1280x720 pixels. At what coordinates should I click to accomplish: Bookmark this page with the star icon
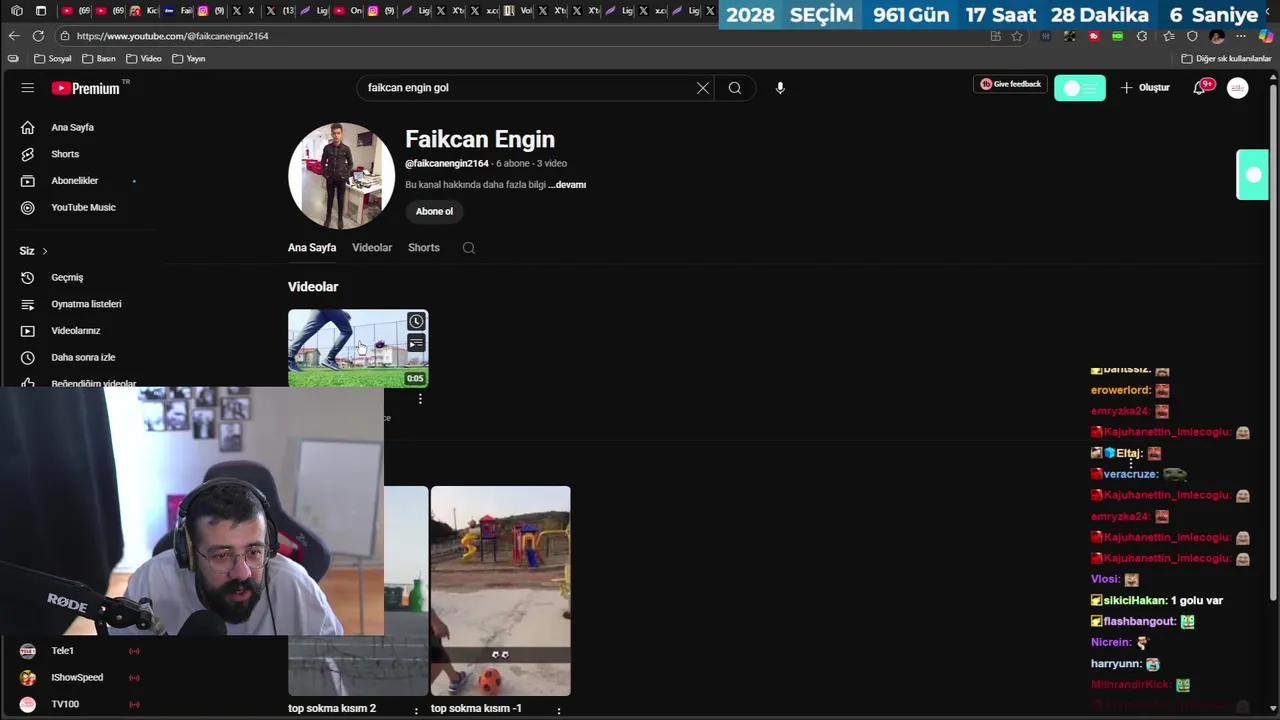tap(1017, 36)
